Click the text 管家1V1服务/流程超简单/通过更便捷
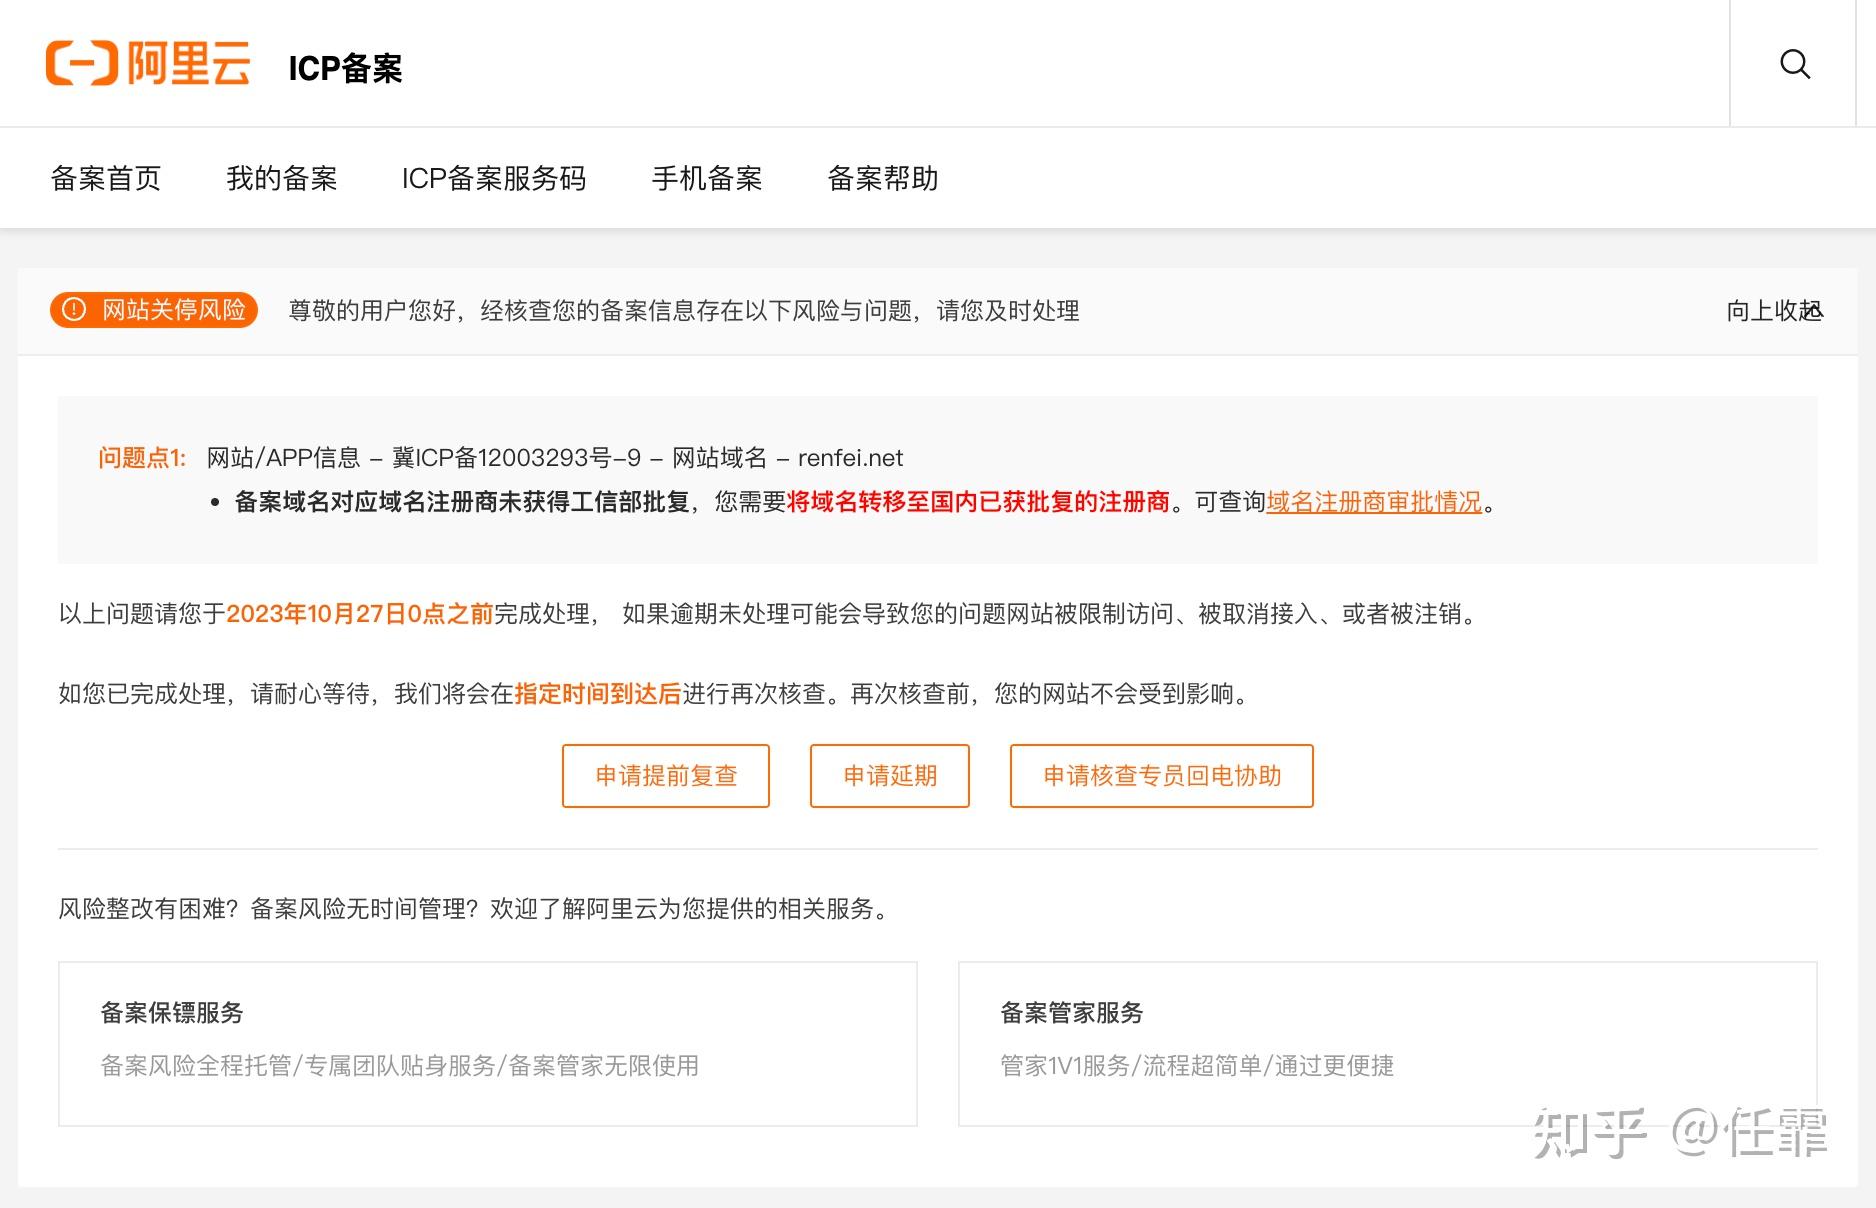The width and height of the screenshot is (1876, 1208). click(x=1197, y=1066)
